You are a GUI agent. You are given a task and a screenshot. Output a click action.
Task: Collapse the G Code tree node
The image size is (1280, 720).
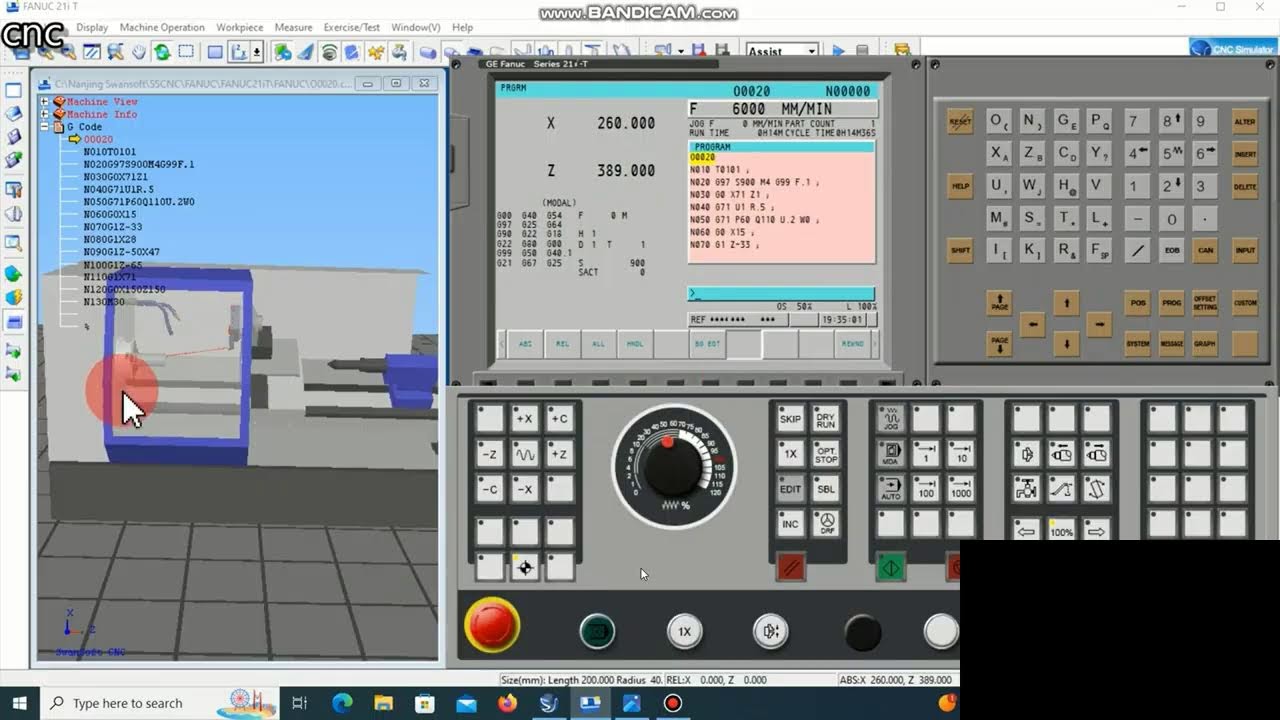45,127
